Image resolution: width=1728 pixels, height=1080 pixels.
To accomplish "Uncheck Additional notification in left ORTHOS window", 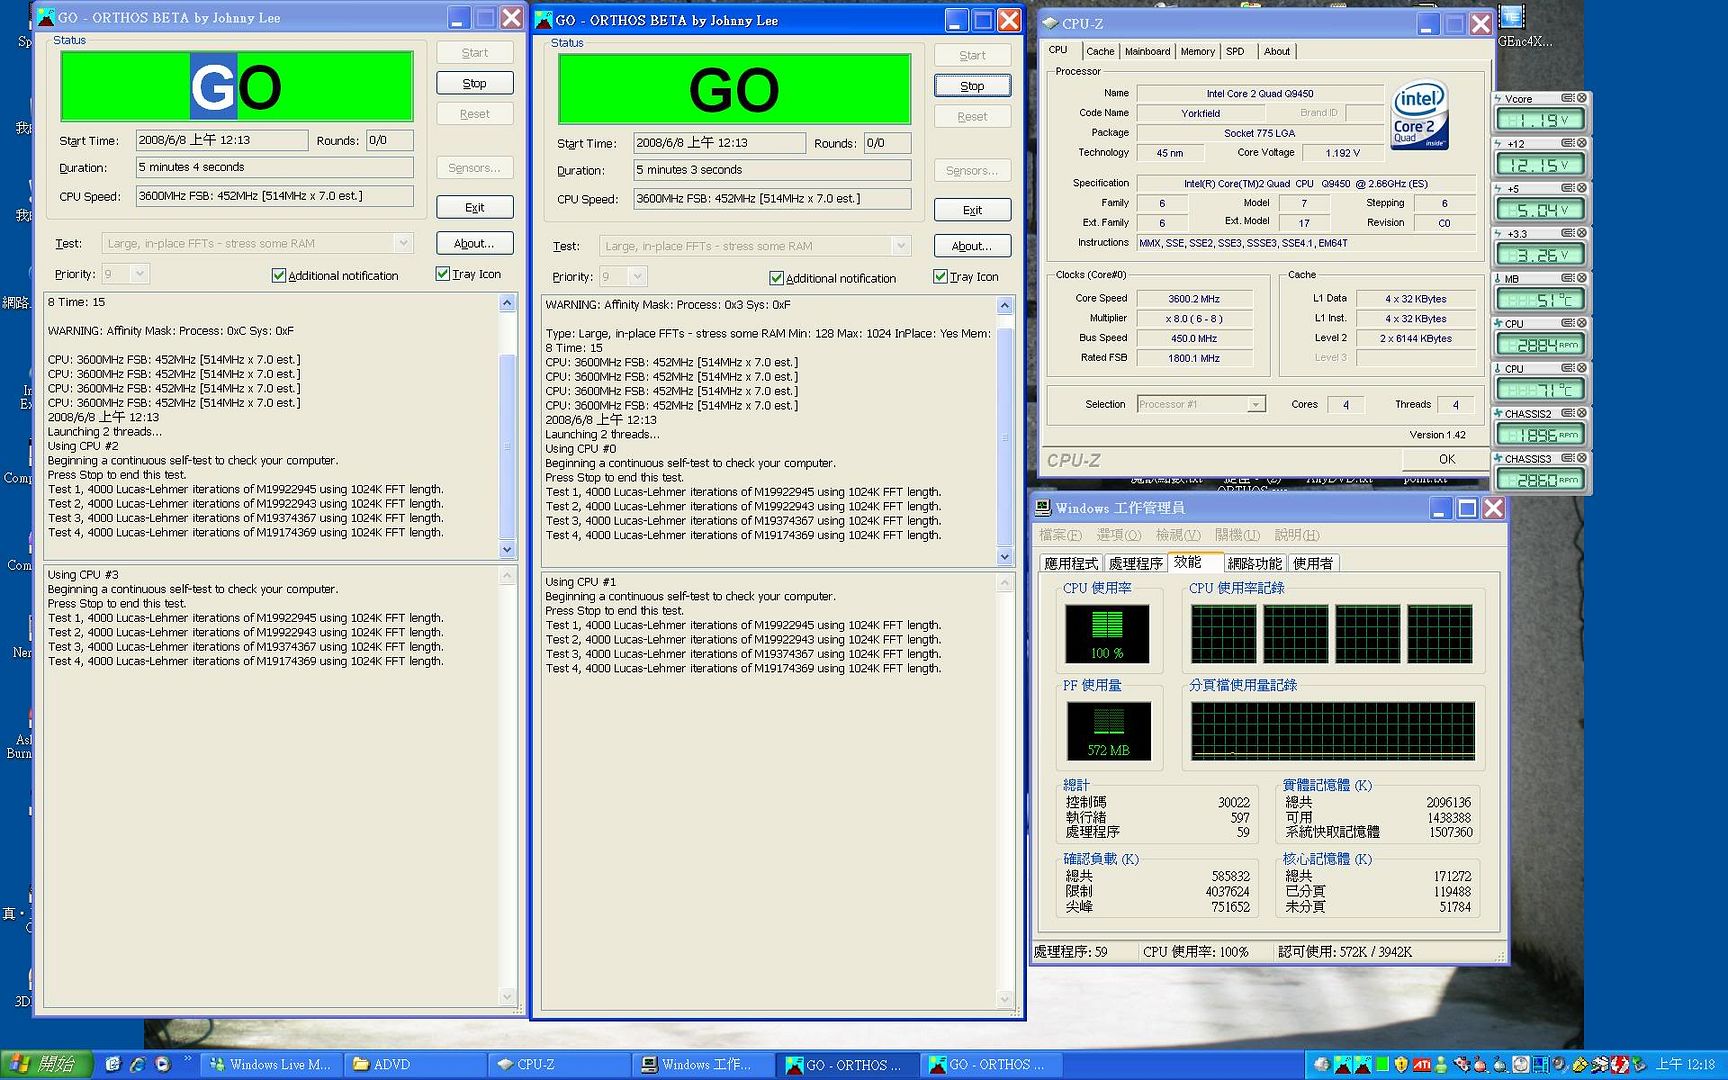I will click(279, 275).
